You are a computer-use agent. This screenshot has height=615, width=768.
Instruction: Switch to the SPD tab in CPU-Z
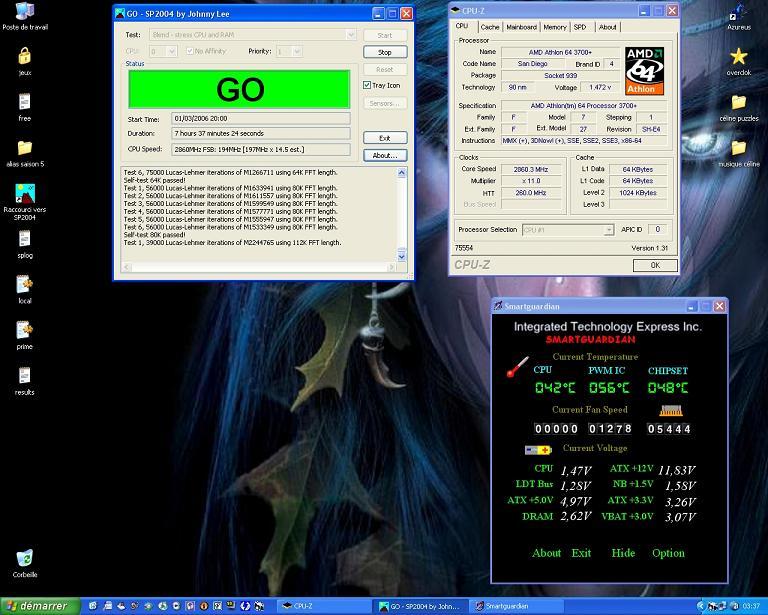580,27
